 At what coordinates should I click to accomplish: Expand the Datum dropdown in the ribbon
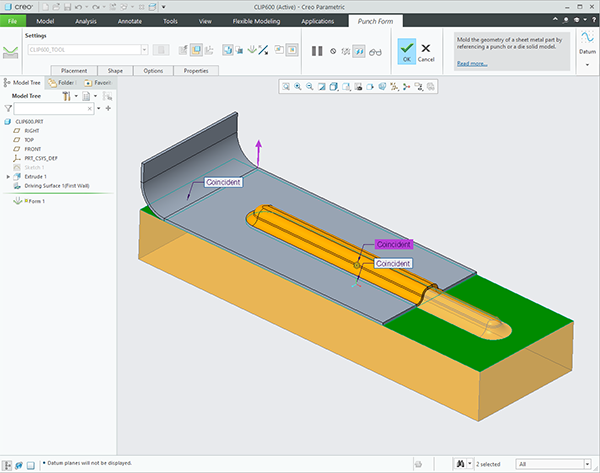tap(587, 65)
